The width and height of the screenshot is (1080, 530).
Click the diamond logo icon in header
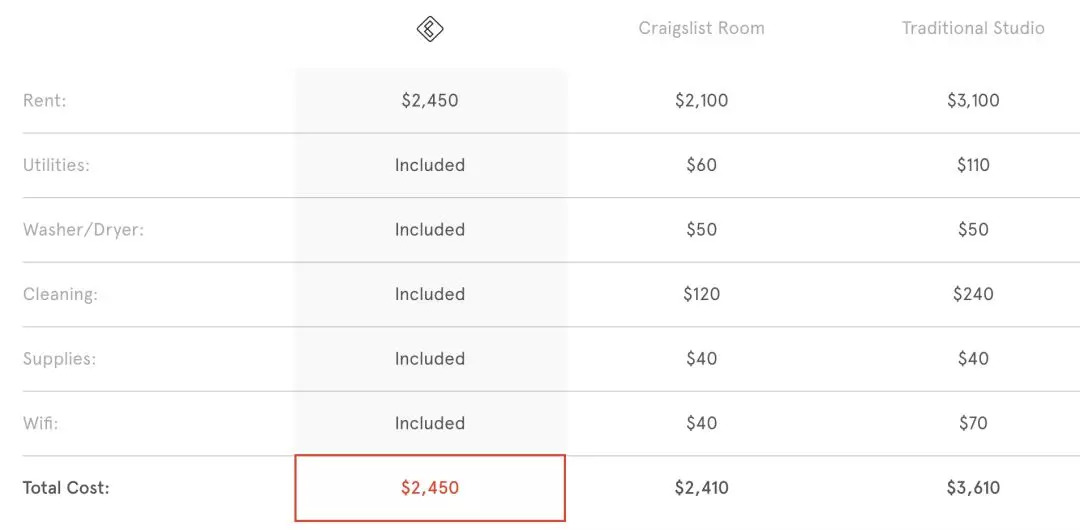[x=430, y=29]
